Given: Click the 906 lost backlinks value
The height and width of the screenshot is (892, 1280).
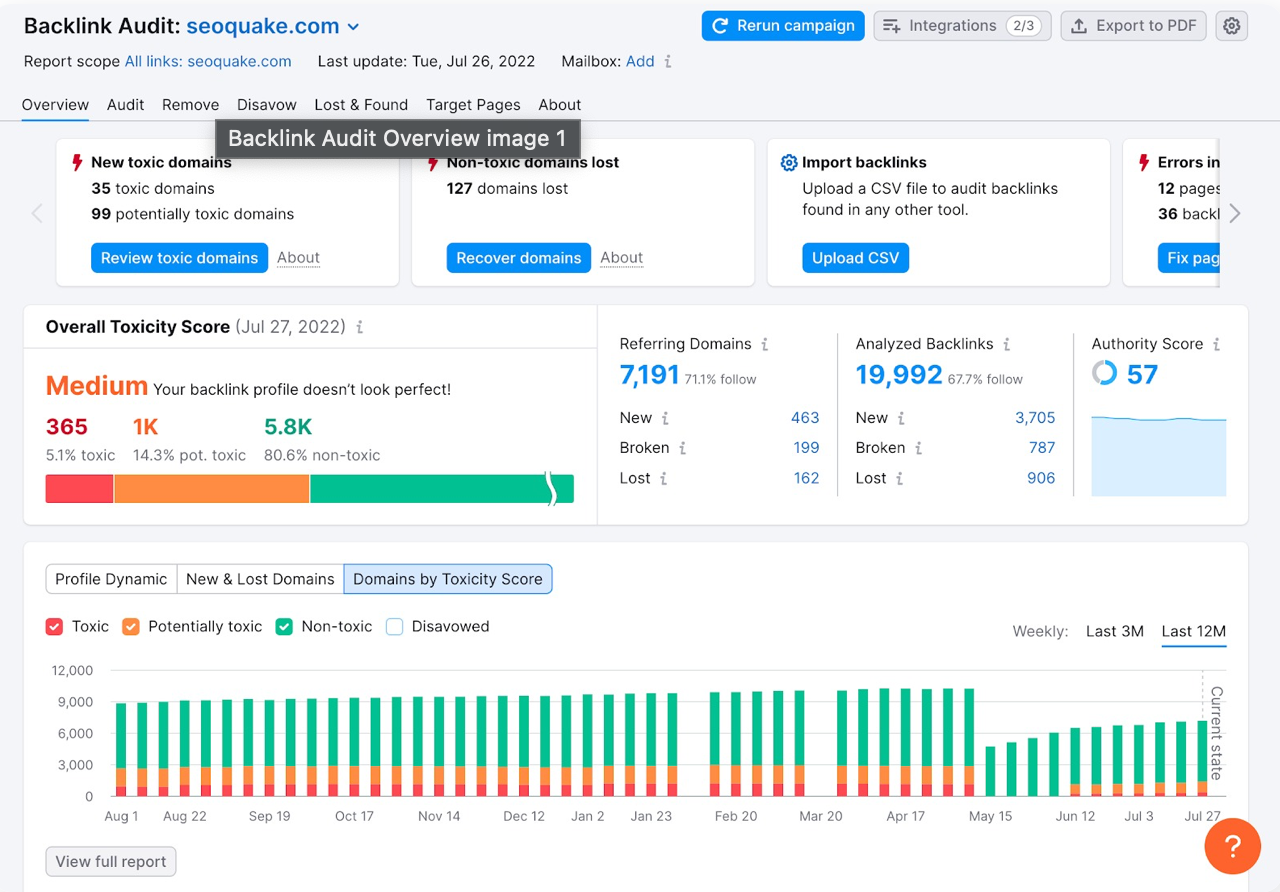Looking at the screenshot, I should coord(1041,478).
